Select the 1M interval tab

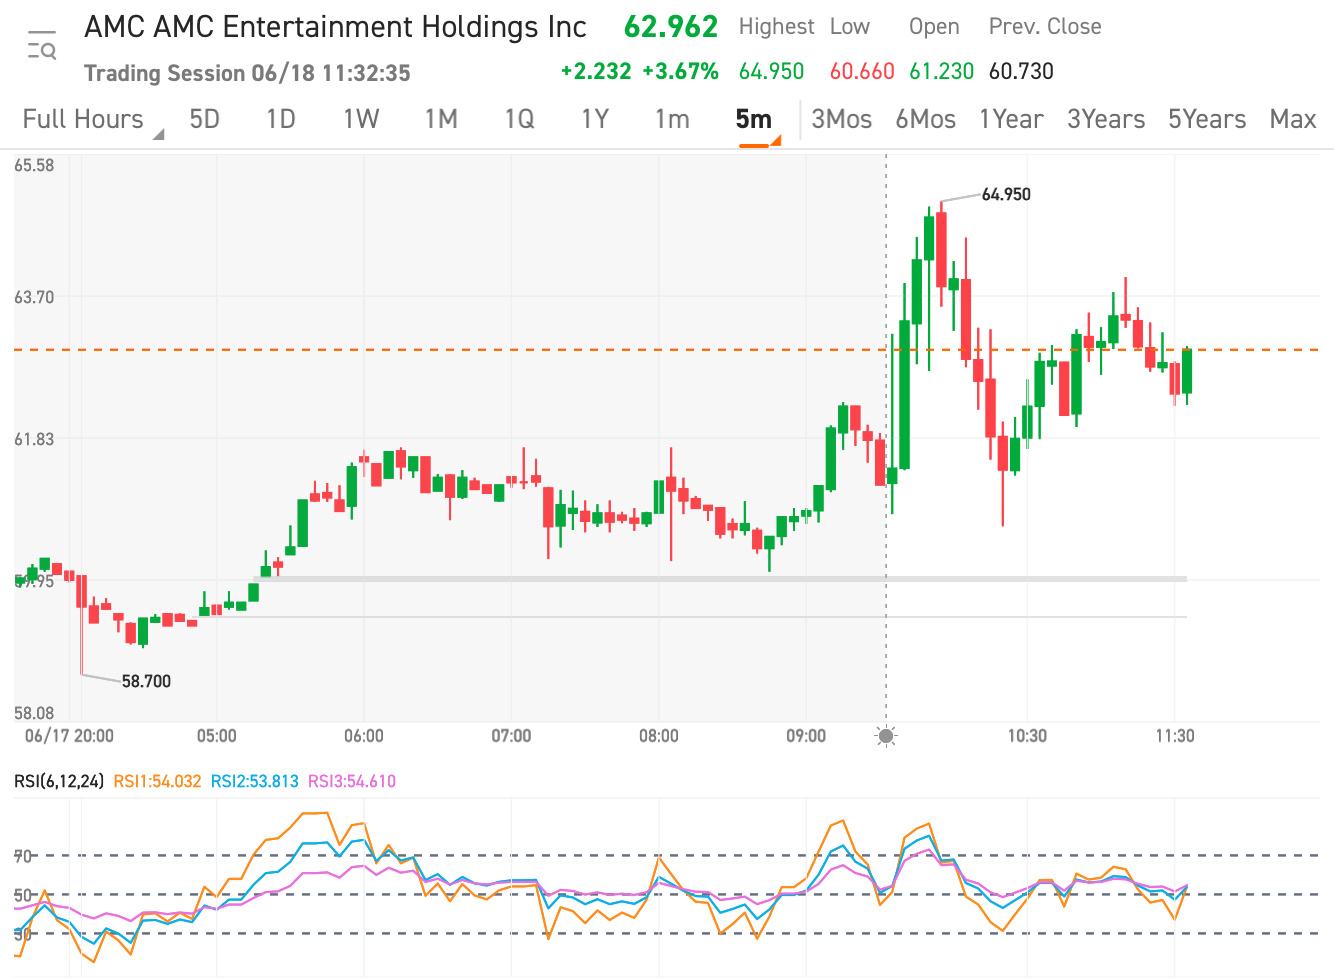tap(441, 119)
